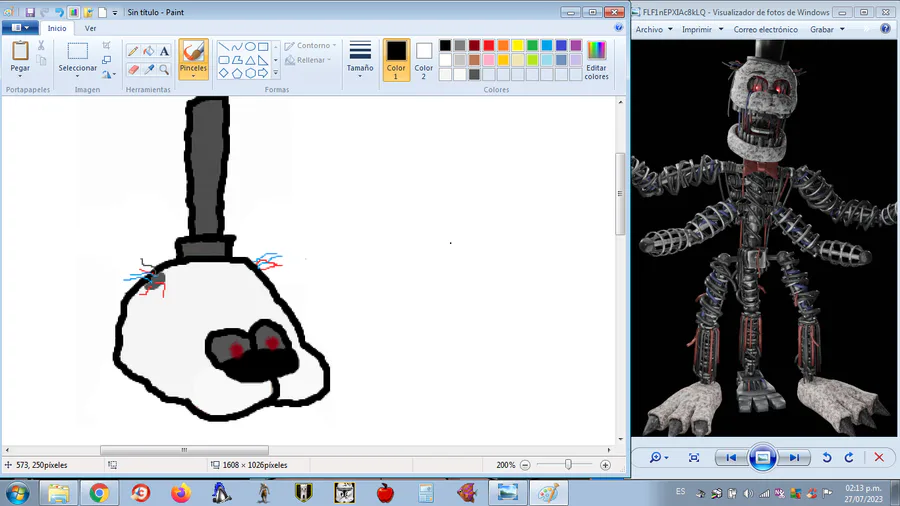Image resolution: width=900 pixels, height=506 pixels.
Task: Click the Save icon in Paint title bar
Action: pos(30,12)
